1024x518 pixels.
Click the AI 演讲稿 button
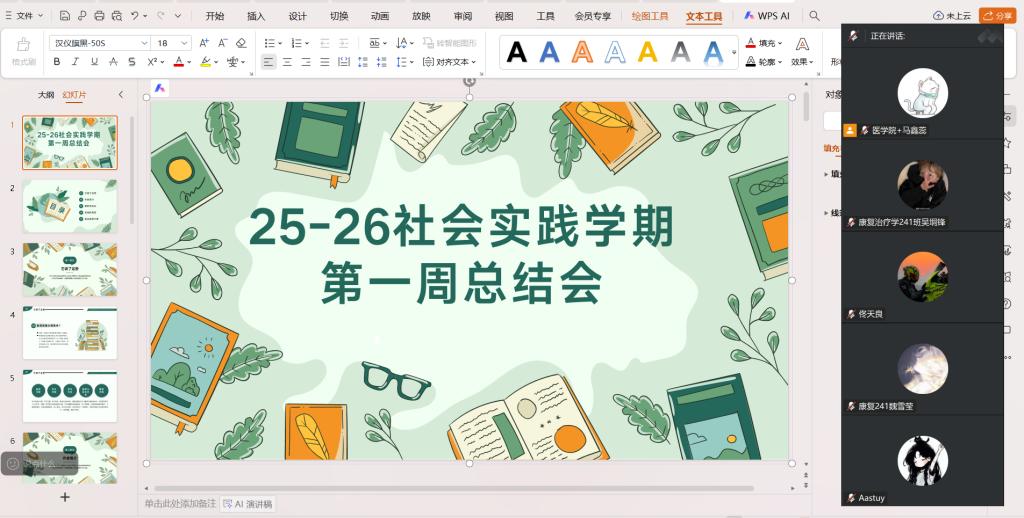[248, 504]
